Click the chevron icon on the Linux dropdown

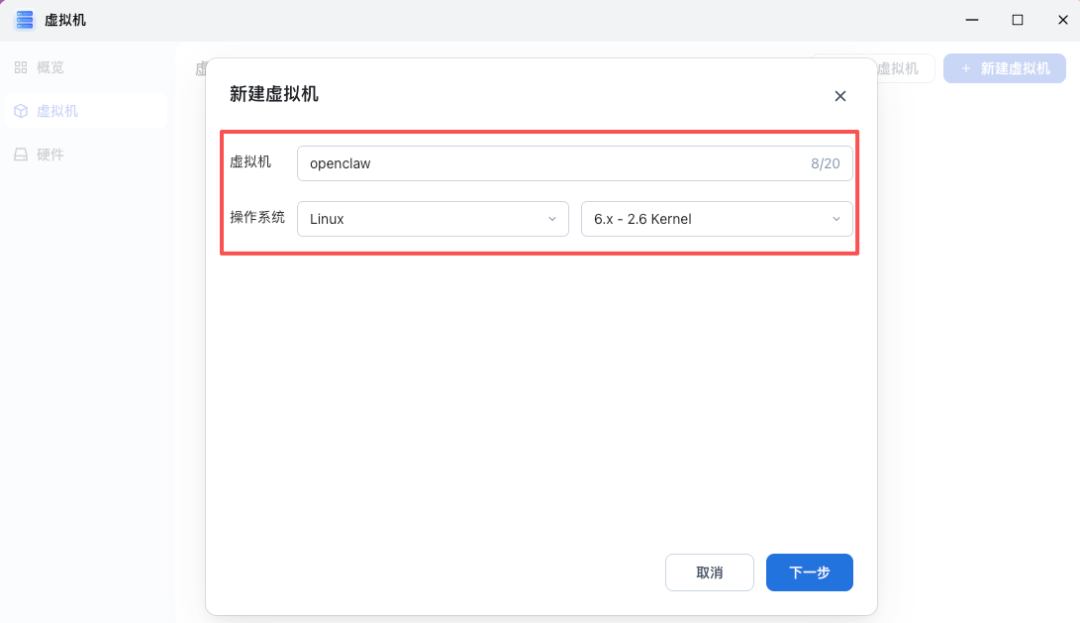tap(553, 218)
